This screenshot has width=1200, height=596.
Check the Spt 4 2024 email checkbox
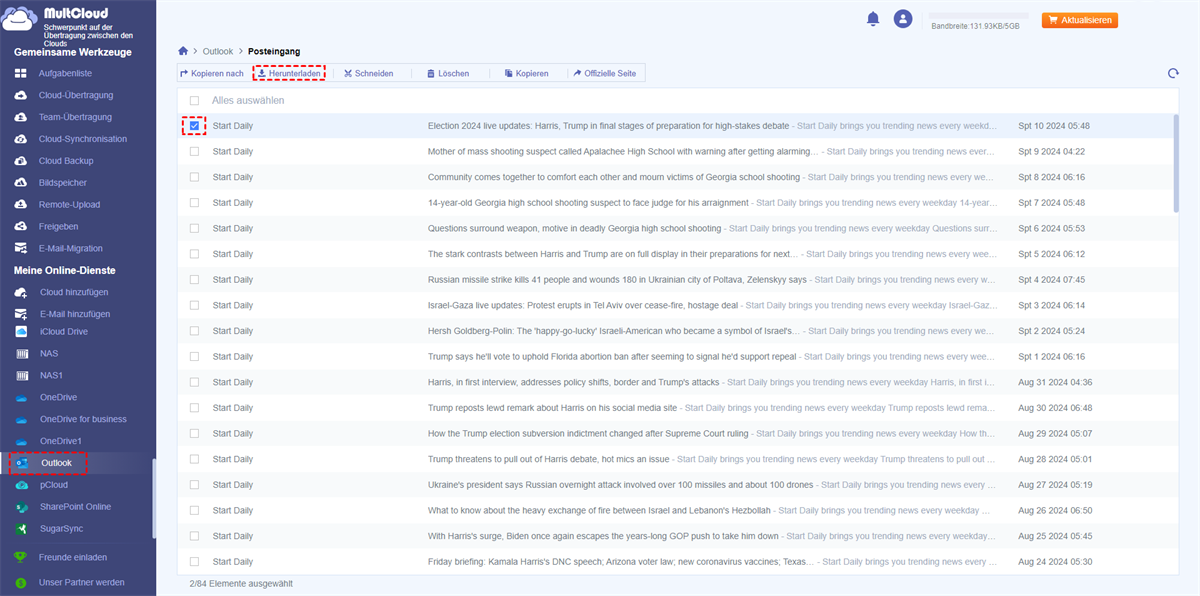pyautogui.click(x=194, y=280)
